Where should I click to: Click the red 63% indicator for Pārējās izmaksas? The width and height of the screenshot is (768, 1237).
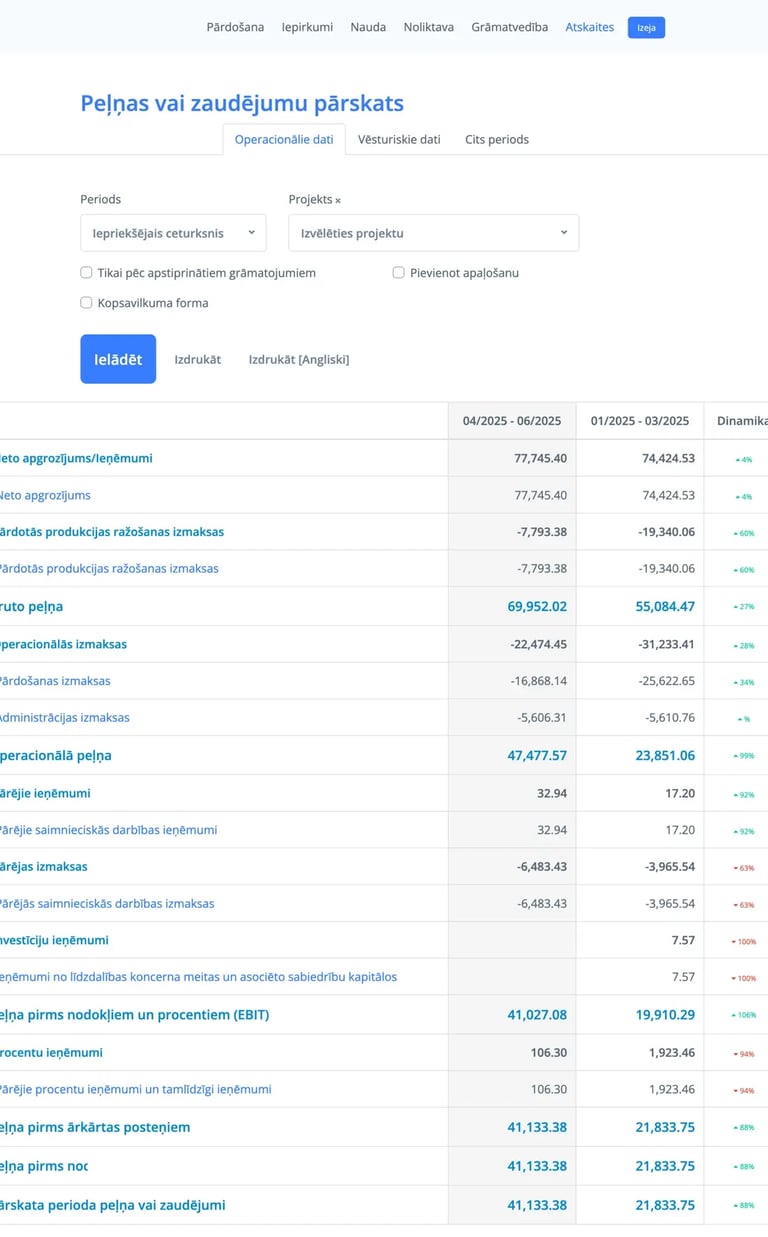pos(745,867)
